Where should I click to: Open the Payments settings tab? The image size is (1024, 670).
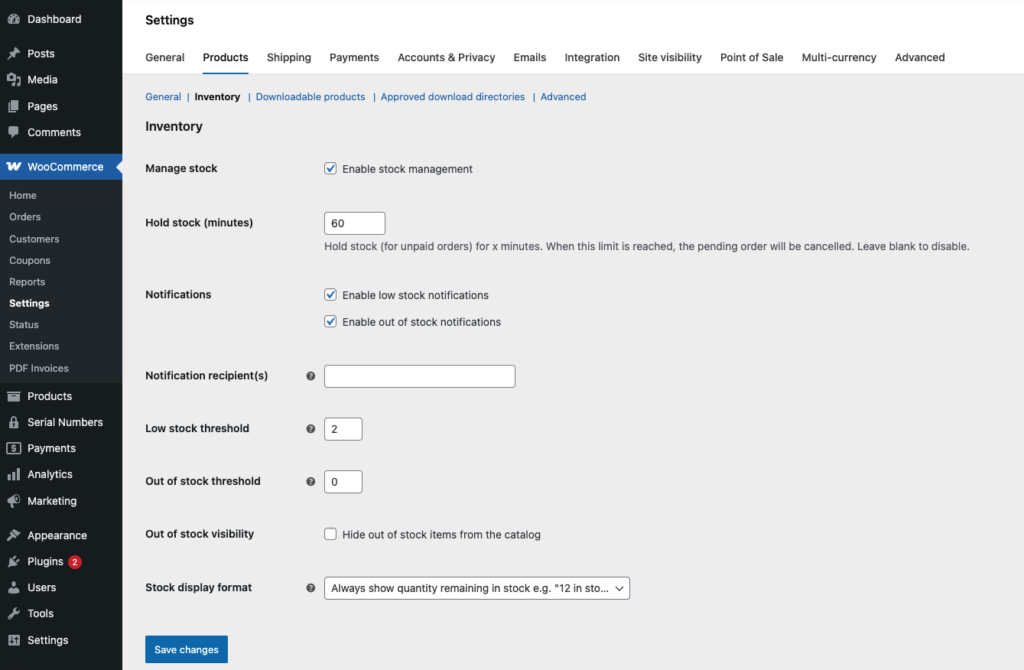pyautogui.click(x=354, y=58)
